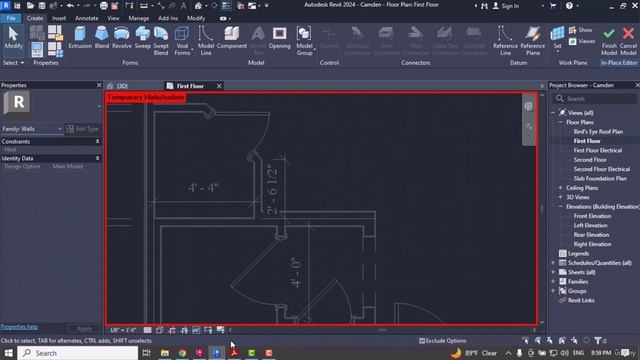Expand the 3D Views tree node
Image resolution: width=640 pixels, height=360 pixels.
(560, 197)
